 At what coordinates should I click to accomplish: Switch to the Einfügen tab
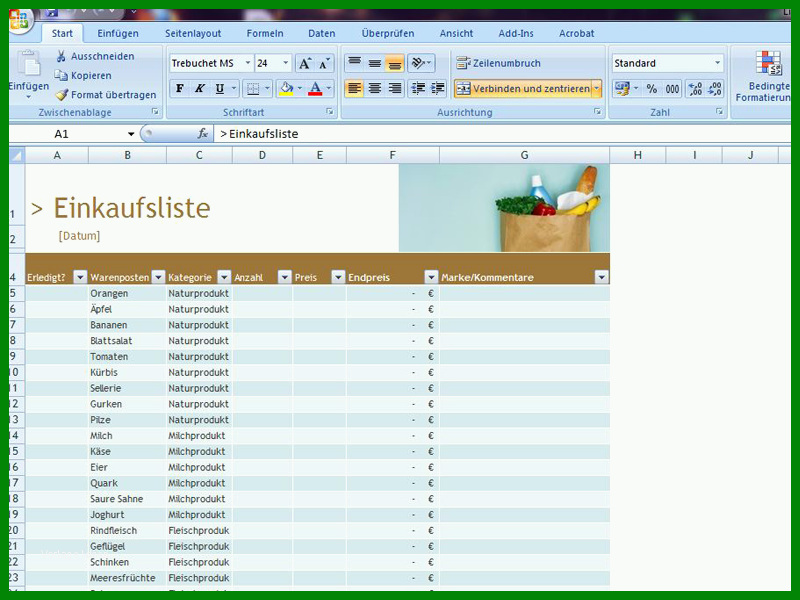(118, 34)
